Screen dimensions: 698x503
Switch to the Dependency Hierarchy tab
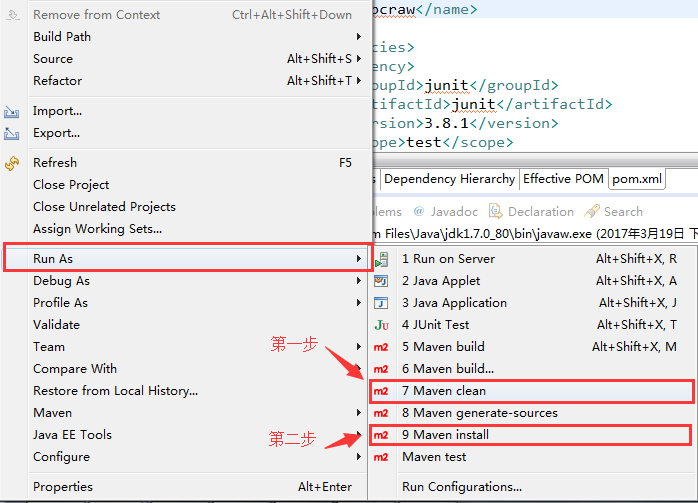[x=449, y=179]
